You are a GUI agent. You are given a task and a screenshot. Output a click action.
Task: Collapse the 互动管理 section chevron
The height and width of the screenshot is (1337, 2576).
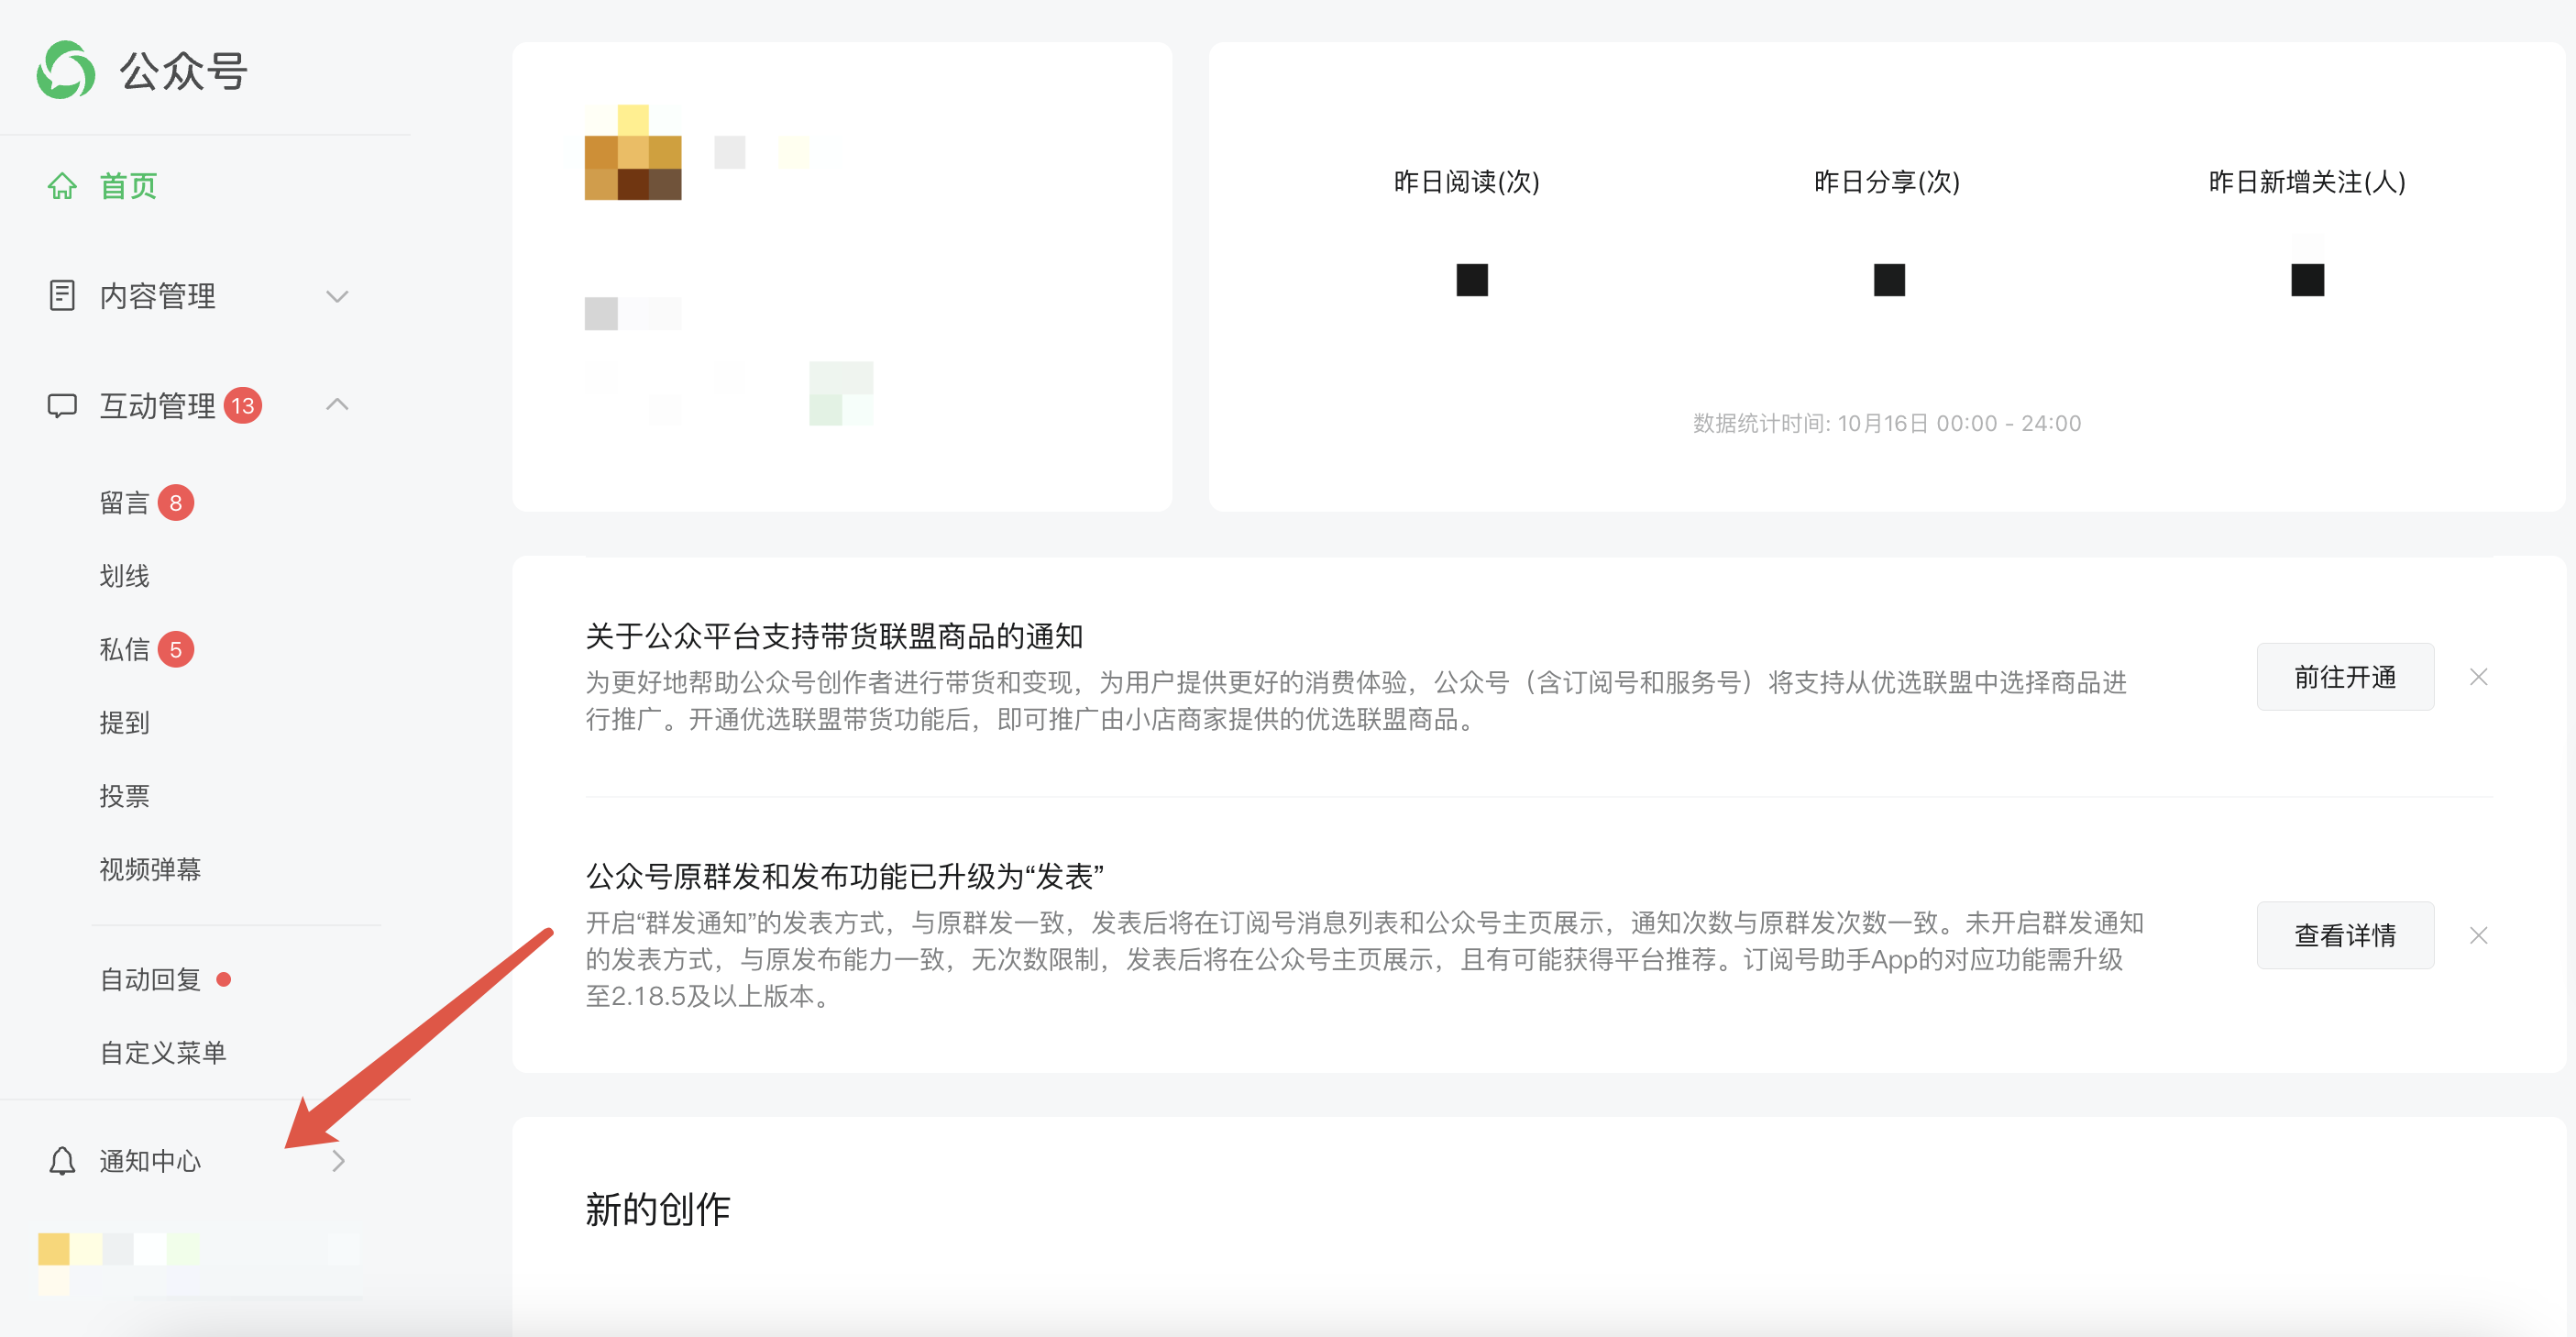click(x=337, y=404)
